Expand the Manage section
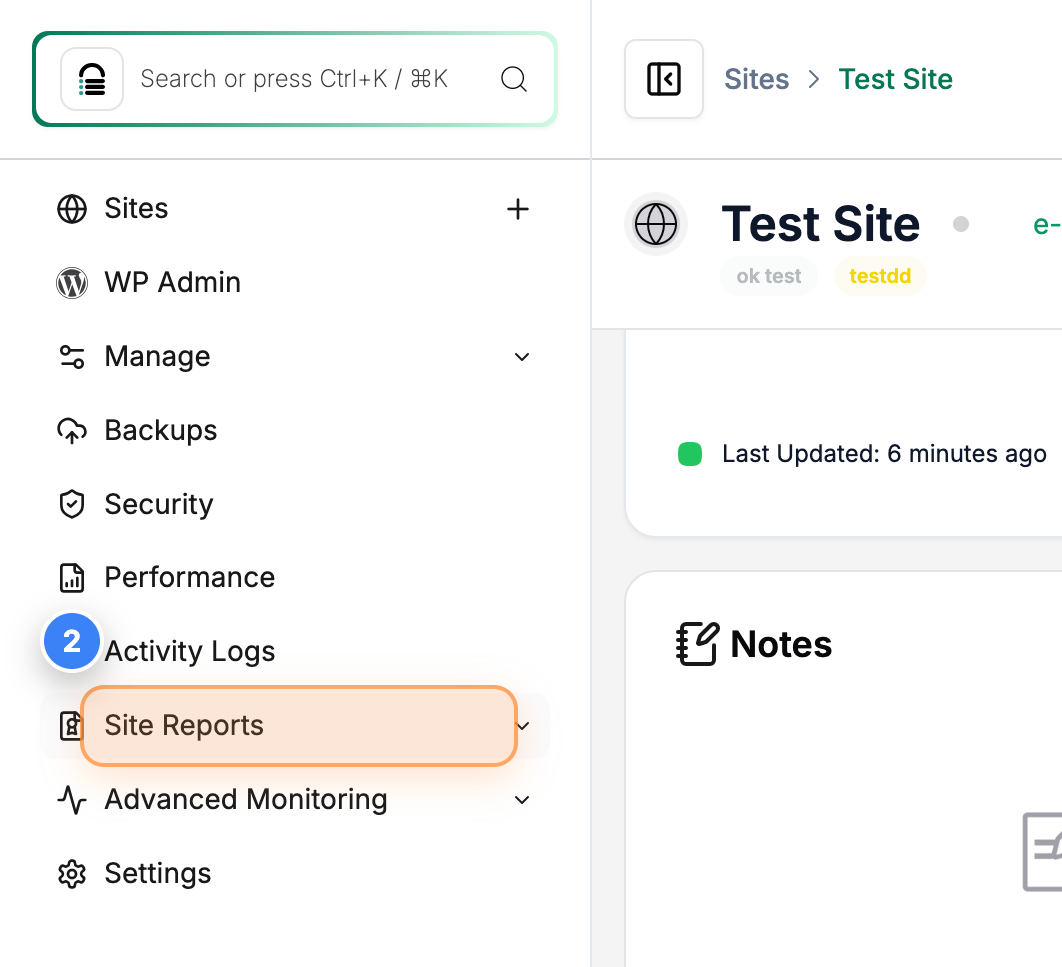The height and width of the screenshot is (967, 1062). tap(521, 357)
